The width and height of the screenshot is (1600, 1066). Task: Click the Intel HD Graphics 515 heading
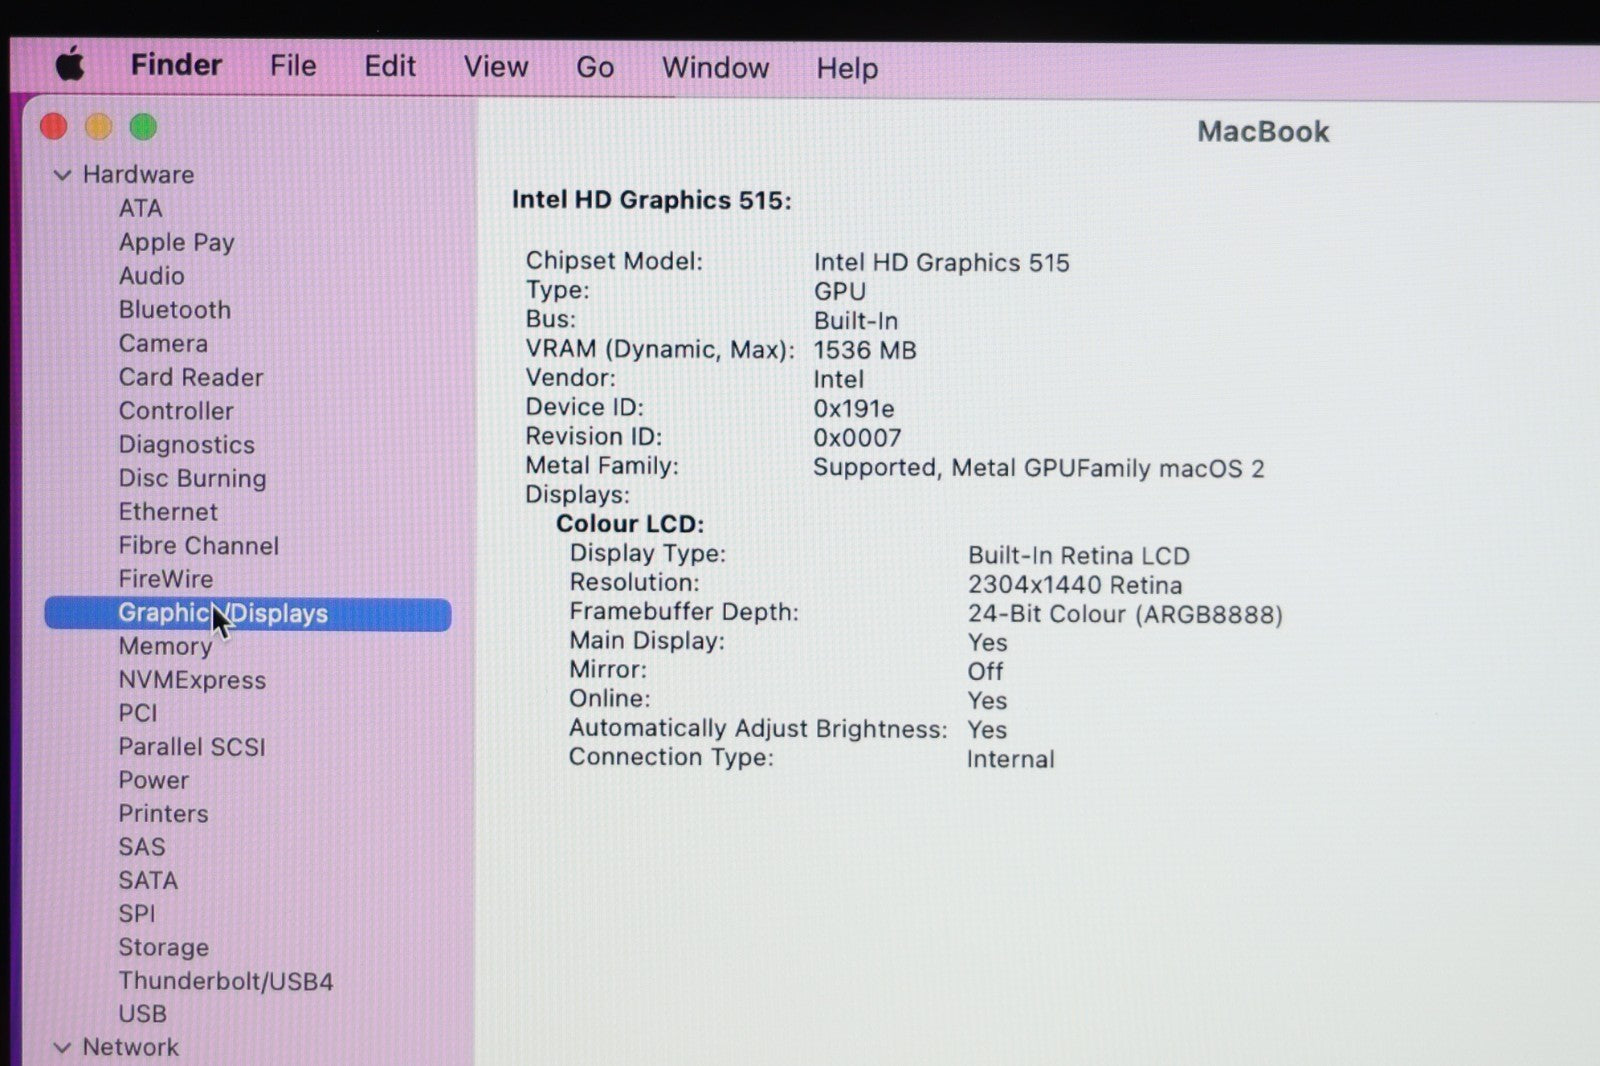click(x=651, y=200)
